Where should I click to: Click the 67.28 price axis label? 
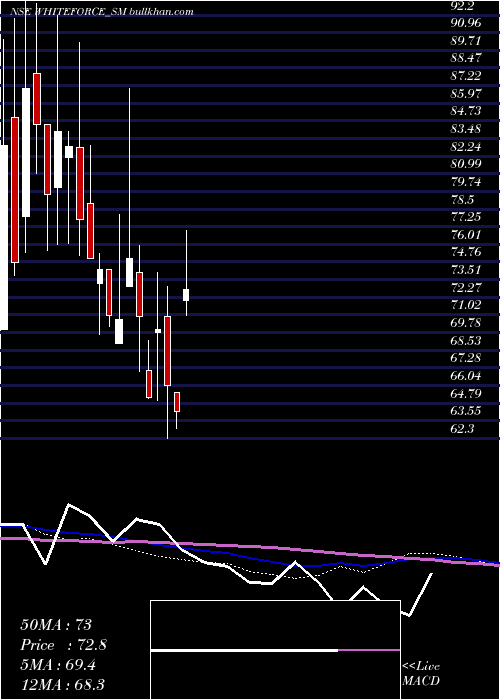tap(466, 358)
